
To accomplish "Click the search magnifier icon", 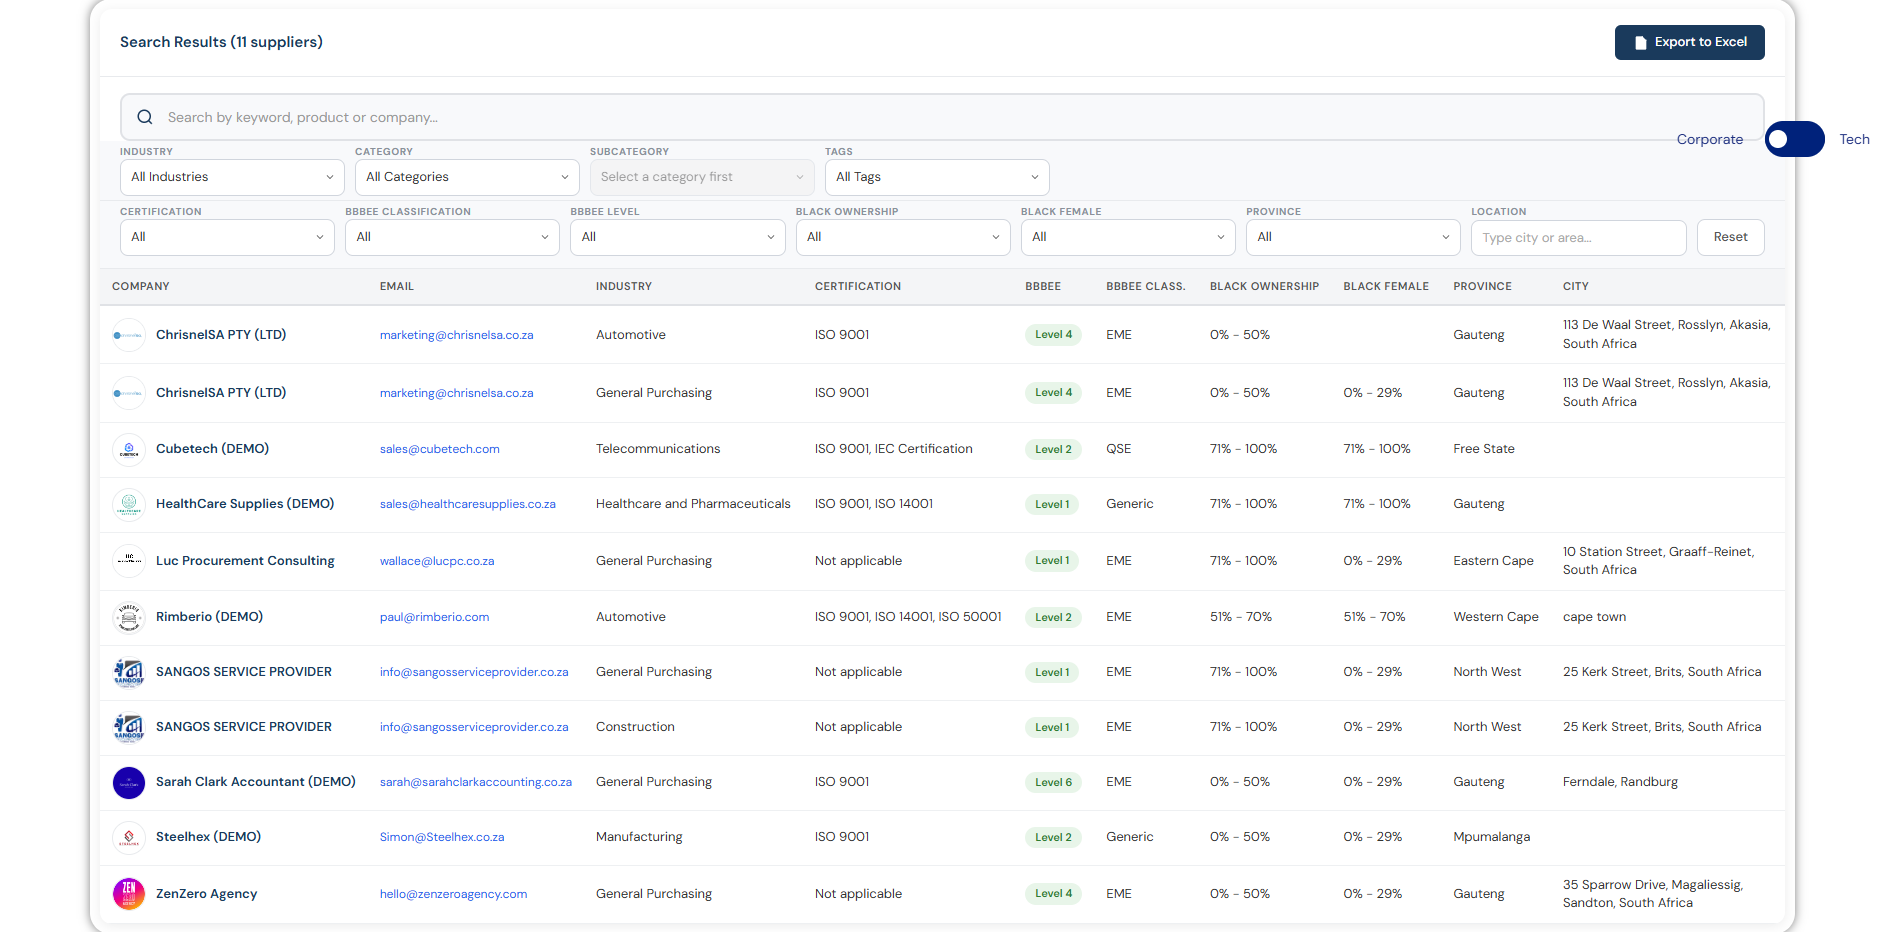I will click(x=145, y=117).
